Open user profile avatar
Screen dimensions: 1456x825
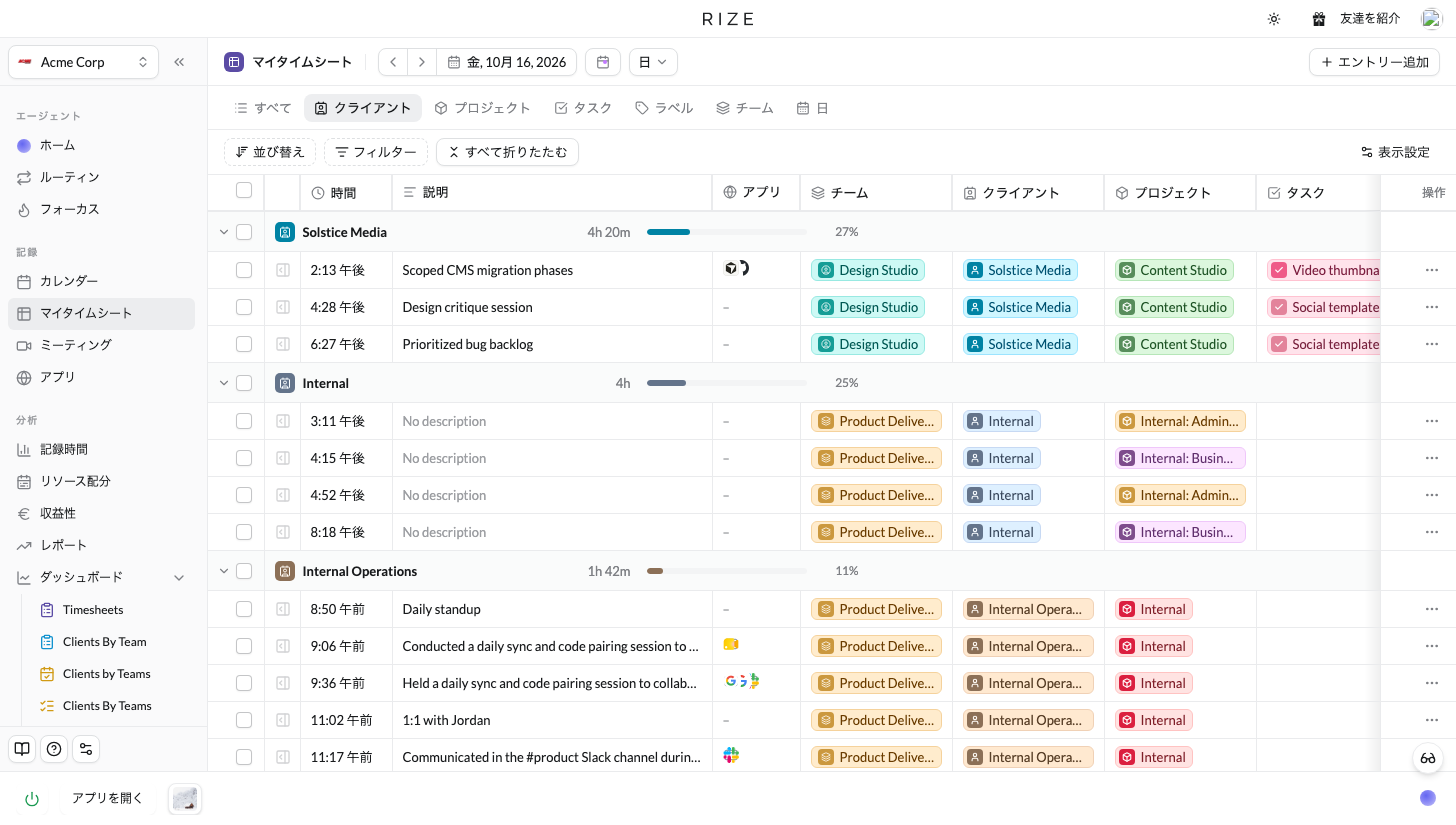pos(1431,19)
